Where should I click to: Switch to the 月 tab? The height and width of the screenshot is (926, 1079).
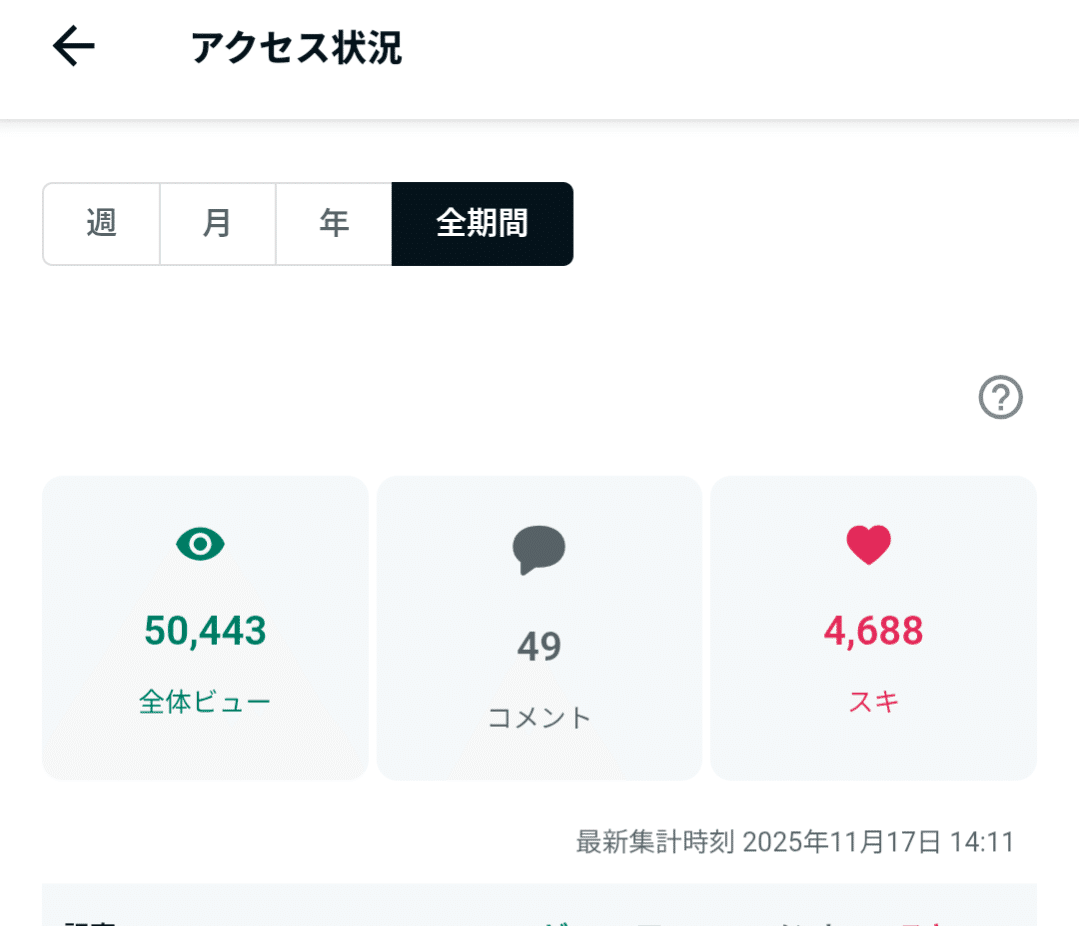tap(217, 224)
